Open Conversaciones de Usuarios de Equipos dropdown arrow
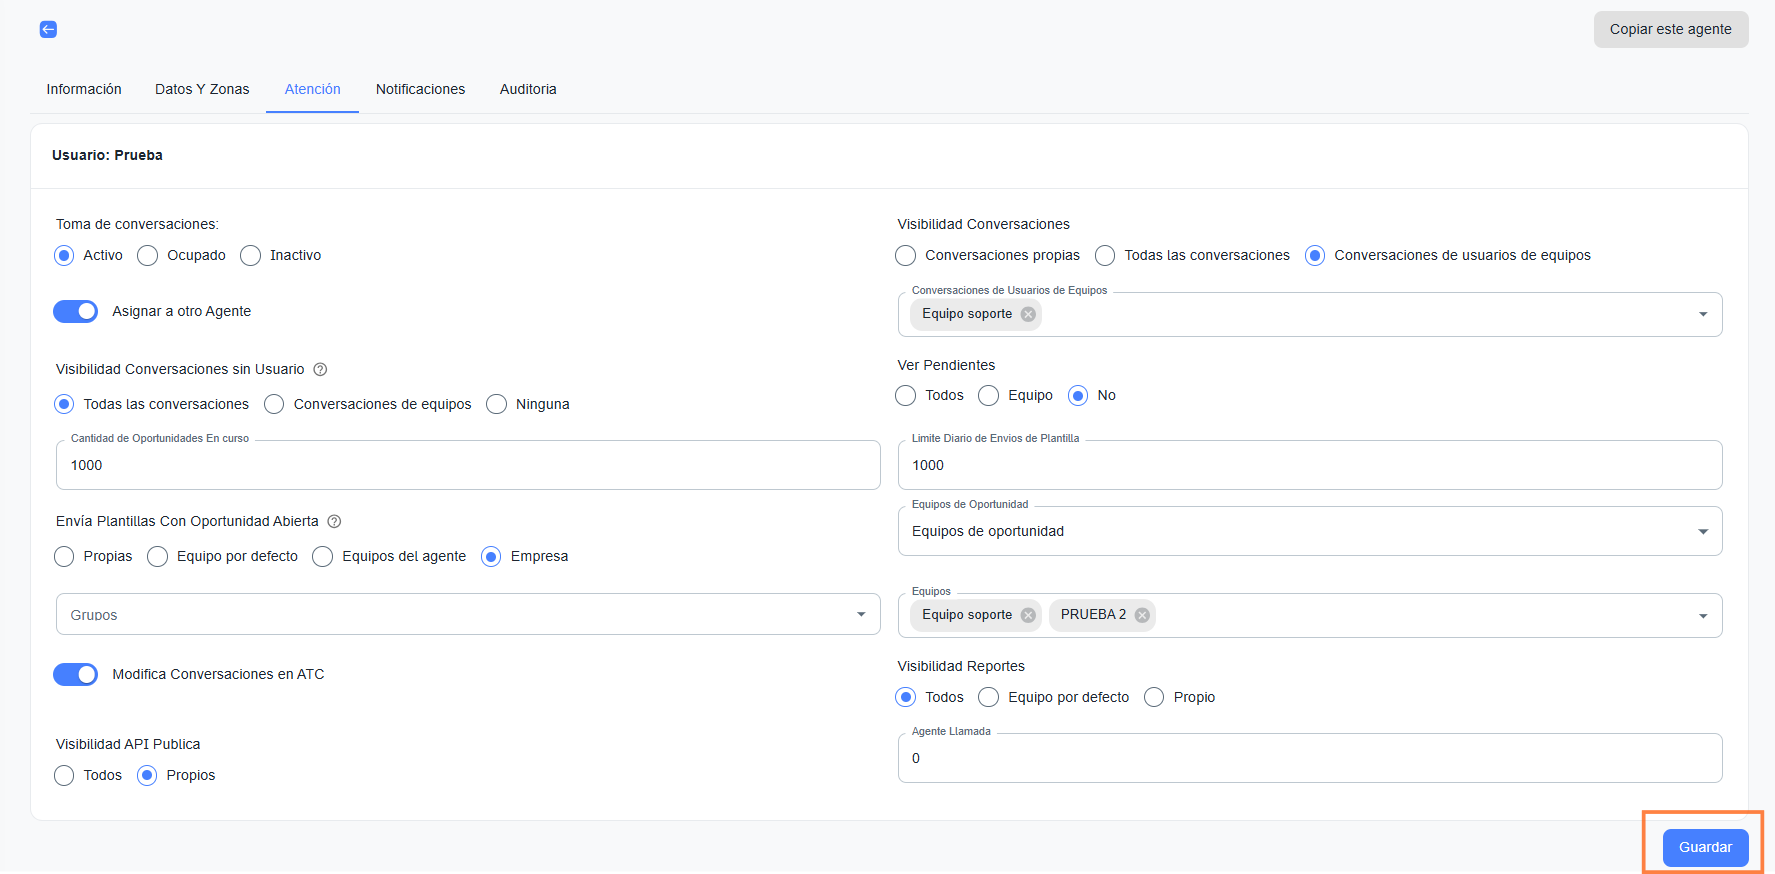Screen dimensions: 1775x874 [1702, 315]
